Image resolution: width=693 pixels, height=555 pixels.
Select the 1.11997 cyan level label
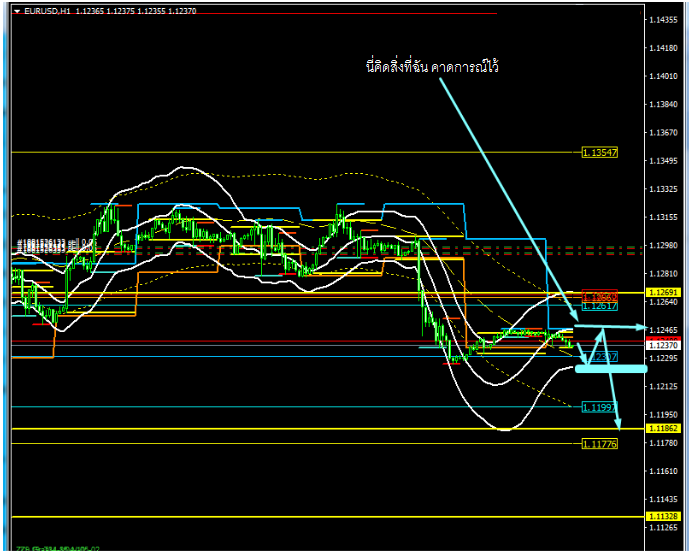[x=599, y=407]
